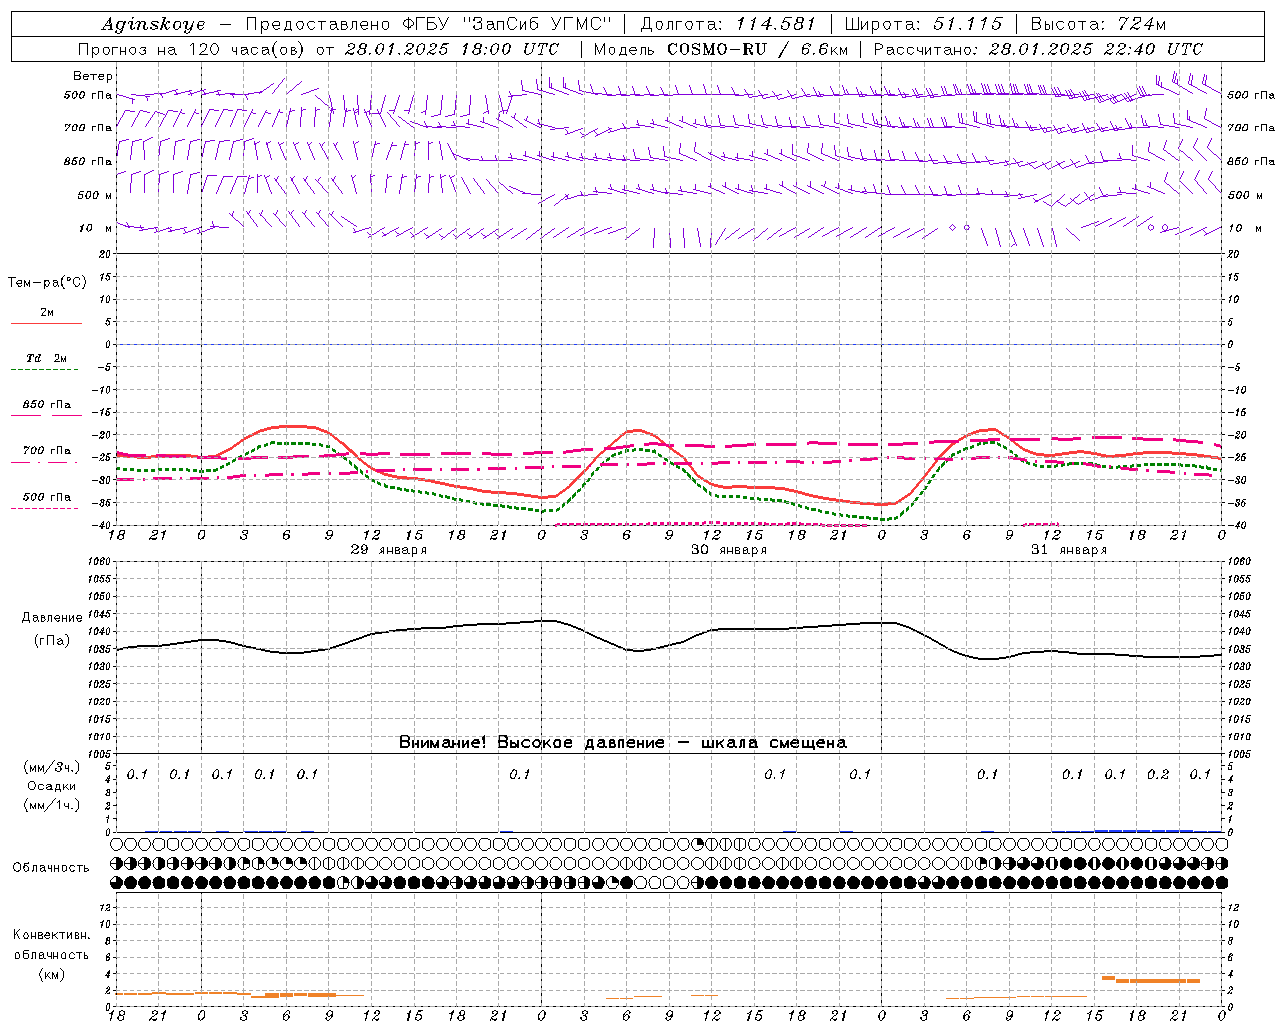This screenshot has width=1280, height=1024.
Task: Click the '29 января' date label
Action: [389, 550]
